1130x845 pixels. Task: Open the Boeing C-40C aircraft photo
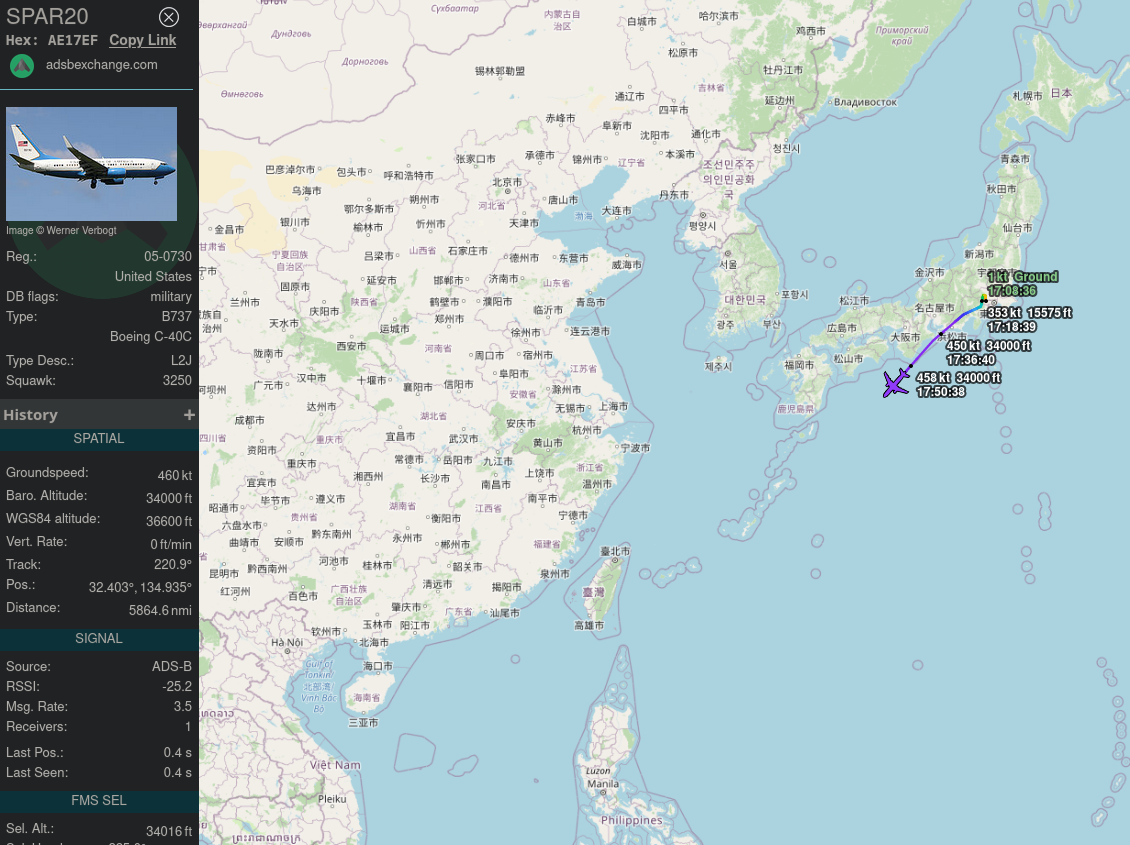pos(92,164)
